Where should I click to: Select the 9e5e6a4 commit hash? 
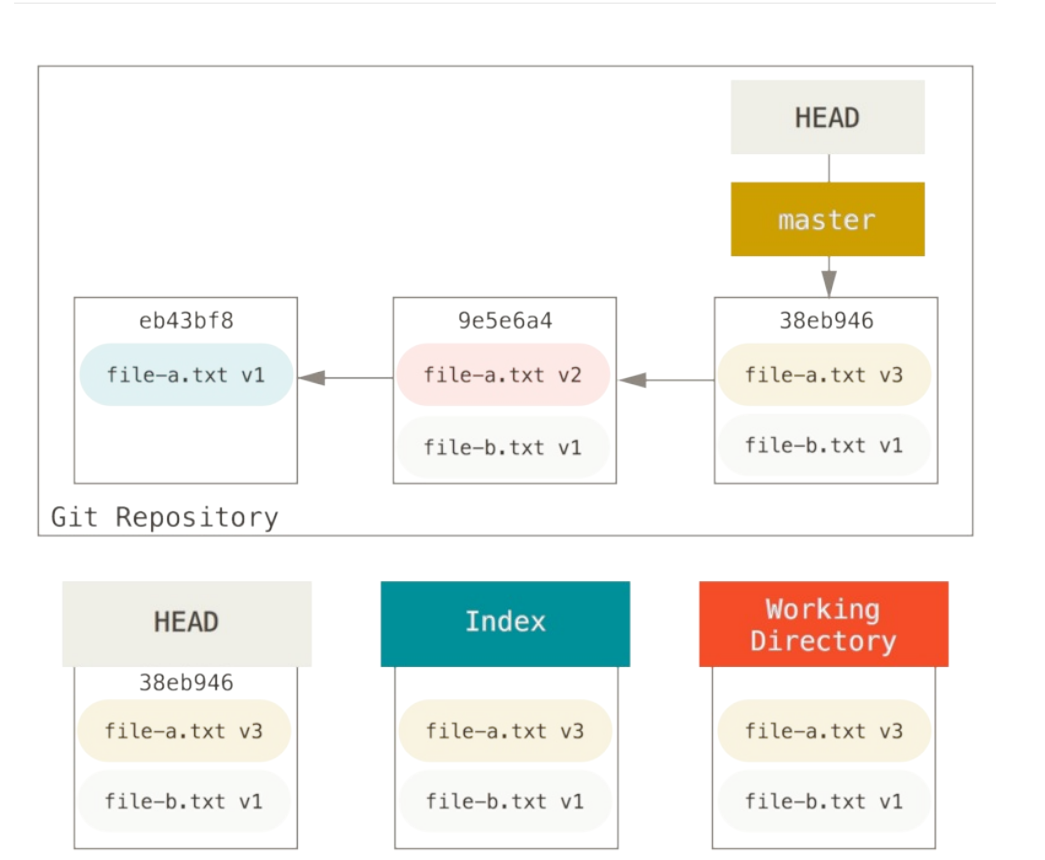504,321
